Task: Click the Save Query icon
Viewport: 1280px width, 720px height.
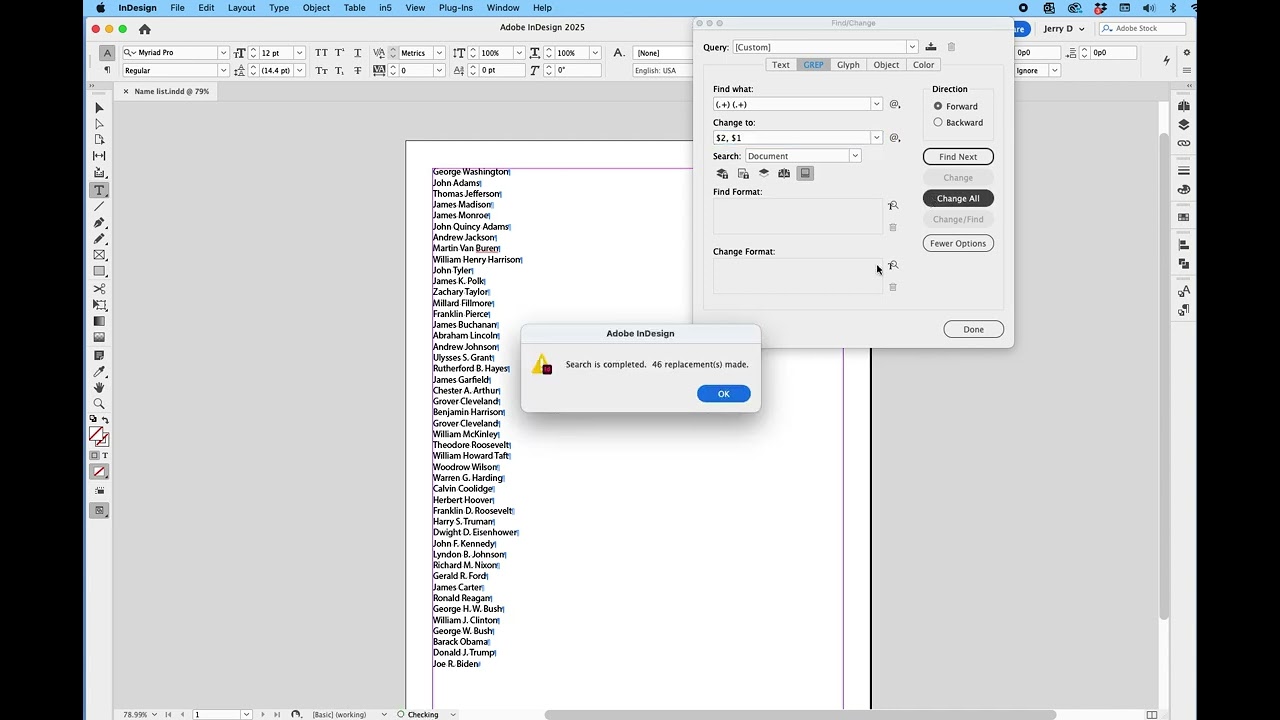Action: (931, 47)
